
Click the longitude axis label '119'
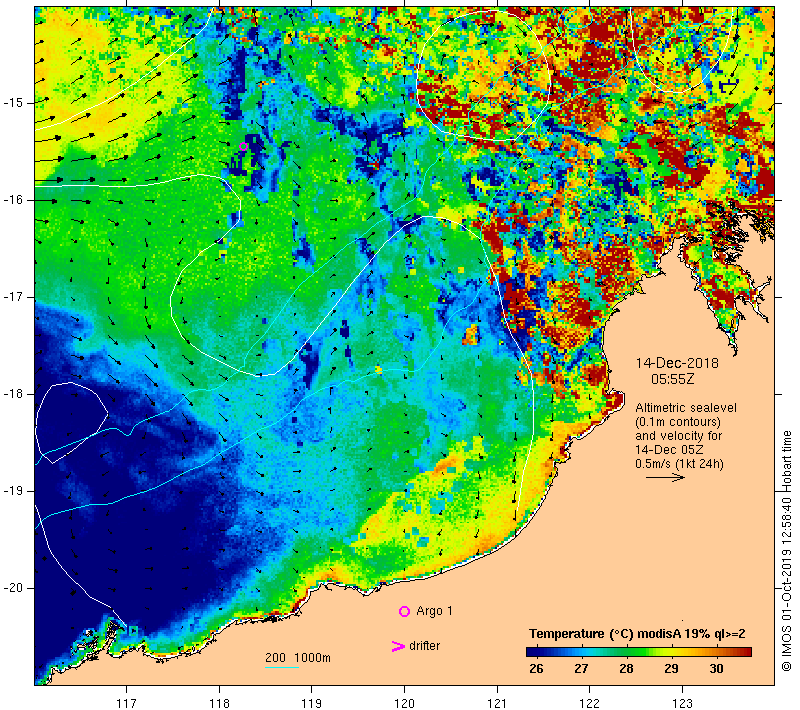311,703
